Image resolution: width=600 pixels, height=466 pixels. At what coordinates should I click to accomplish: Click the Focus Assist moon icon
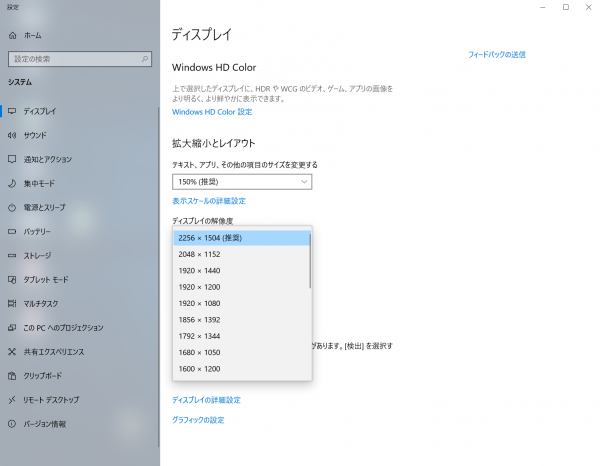pyautogui.click(x=12, y=183)
